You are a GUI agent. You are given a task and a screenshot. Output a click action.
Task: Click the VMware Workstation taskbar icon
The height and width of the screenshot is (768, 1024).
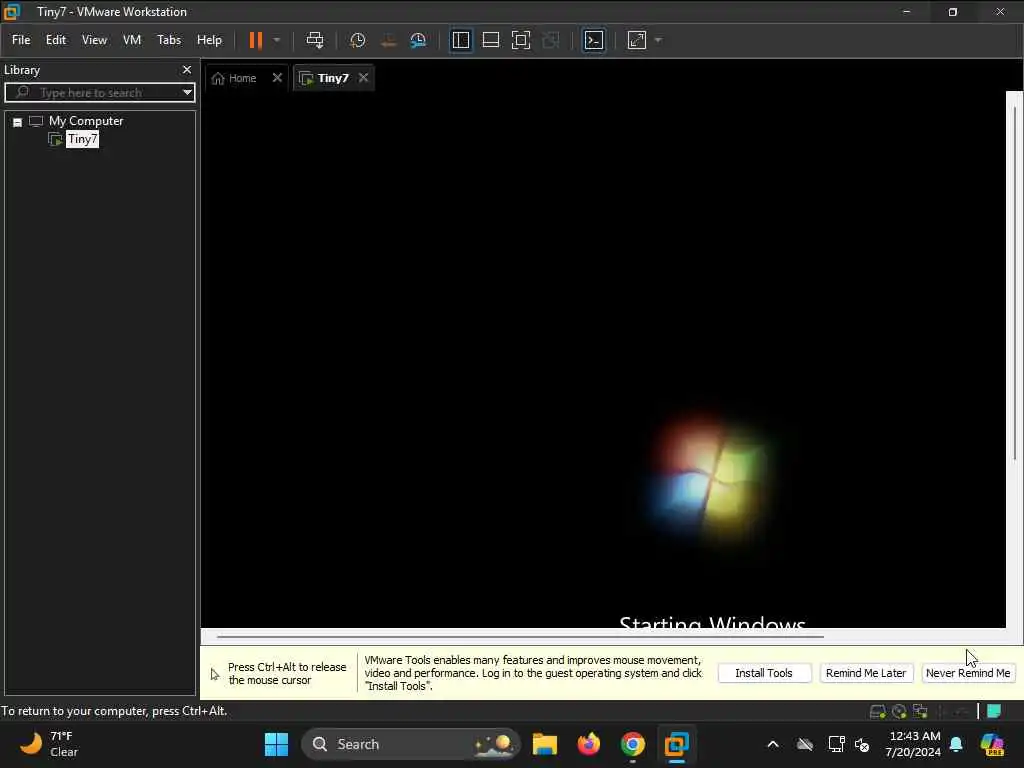[677, 744]
